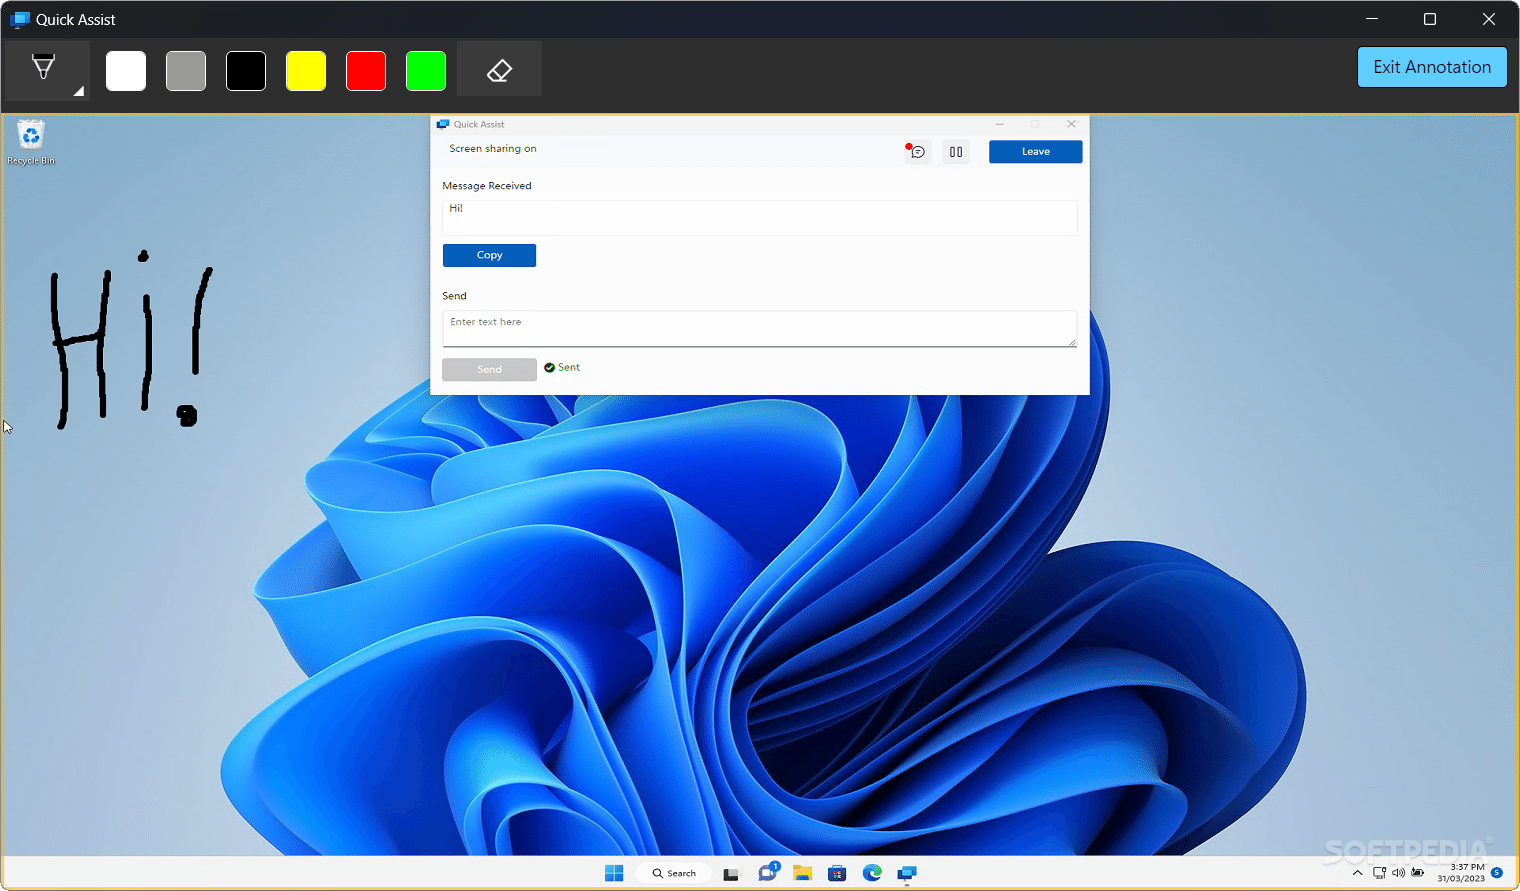The height and width of the screenshot is (891, 1520).
Task: Select the eraser tool
Action: 499,69
